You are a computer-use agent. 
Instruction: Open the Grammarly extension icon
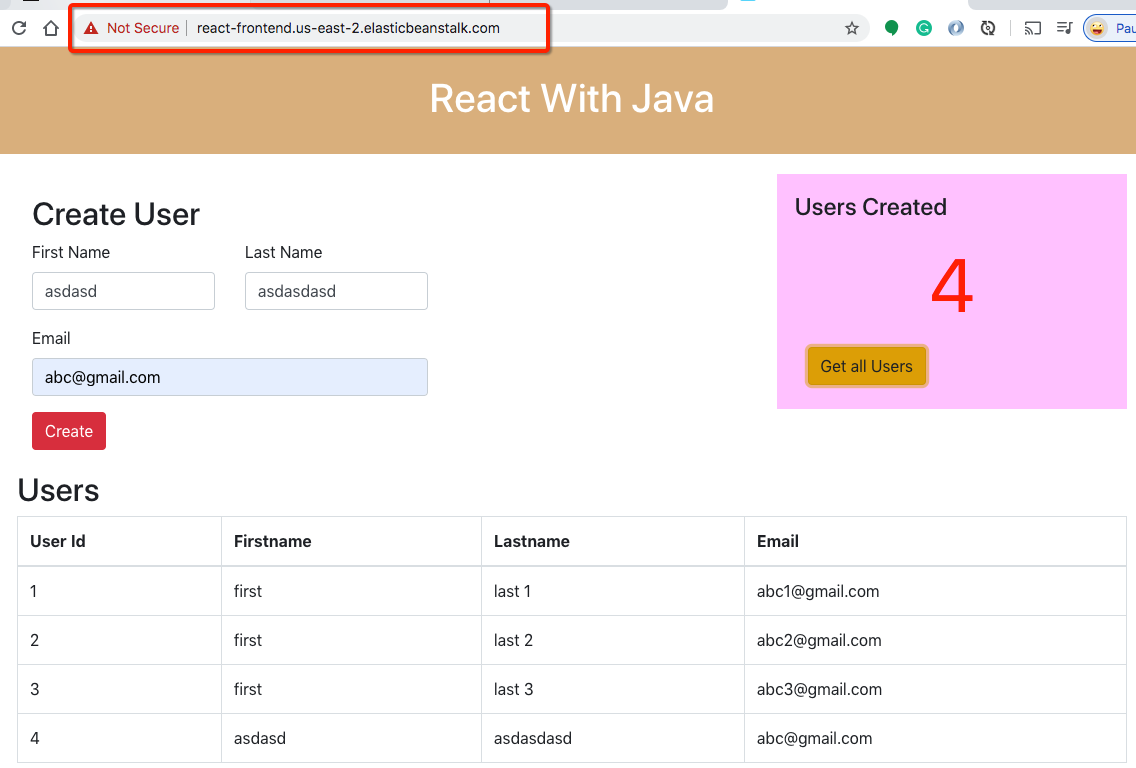923,28
